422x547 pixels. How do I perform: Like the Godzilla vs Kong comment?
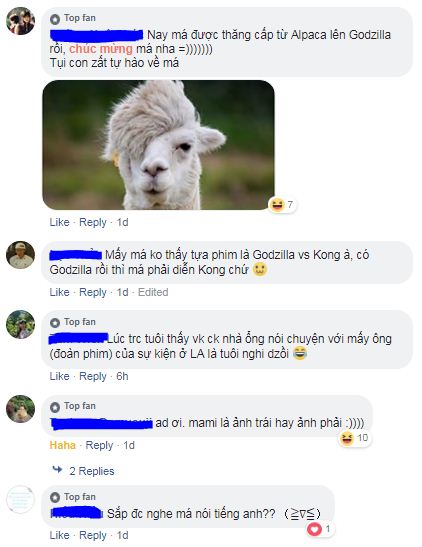(x=59, y=292)
